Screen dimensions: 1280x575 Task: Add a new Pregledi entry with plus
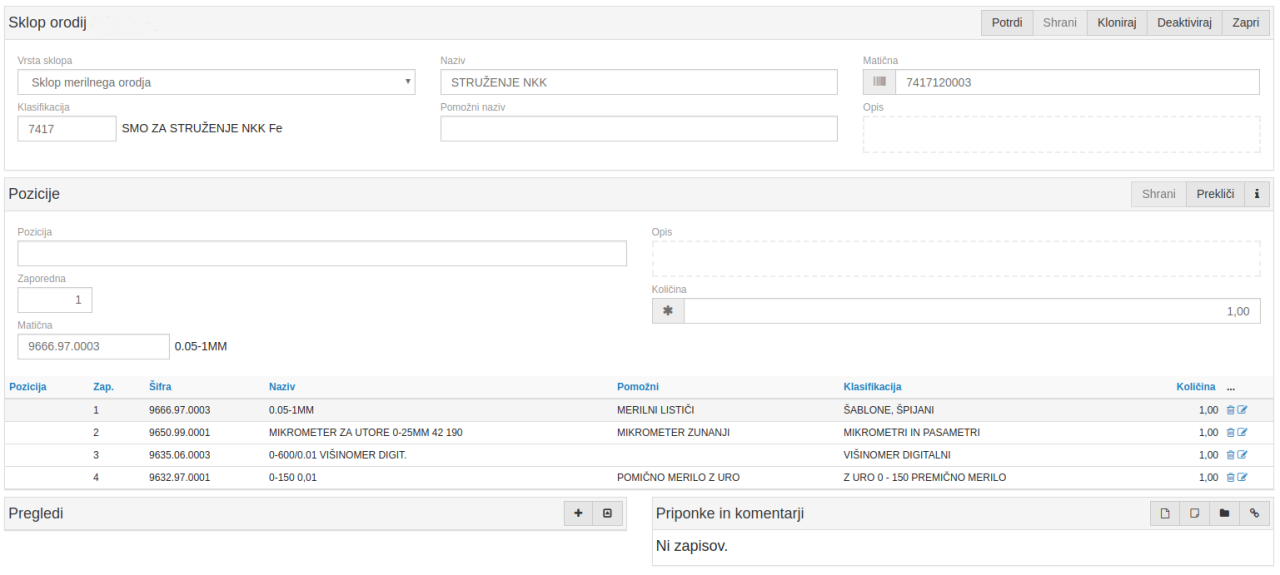tap(578, 514)
